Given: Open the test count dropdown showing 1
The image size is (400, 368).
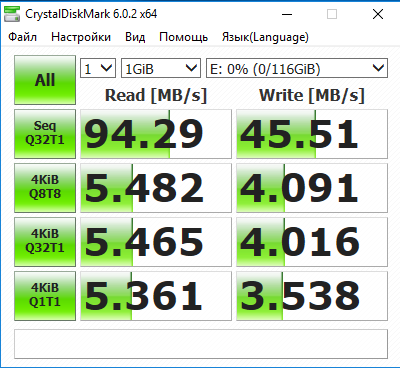Looking at the screenshot, I should point(98,68).
